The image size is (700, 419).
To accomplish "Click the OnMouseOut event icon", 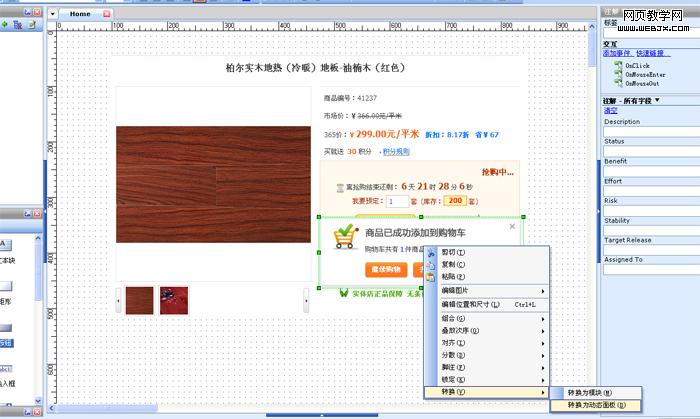I will coord(620,83).
